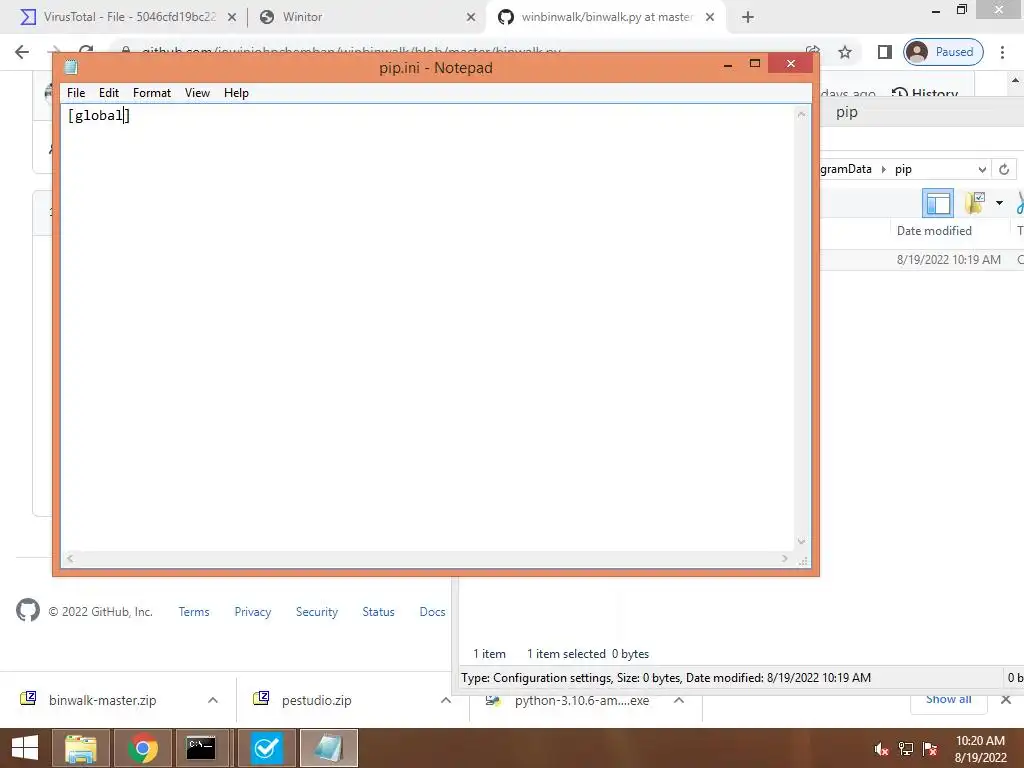Open the Chrome three-dot menu
This screenshot has height=768, width=1024.
pos(1002,52)
